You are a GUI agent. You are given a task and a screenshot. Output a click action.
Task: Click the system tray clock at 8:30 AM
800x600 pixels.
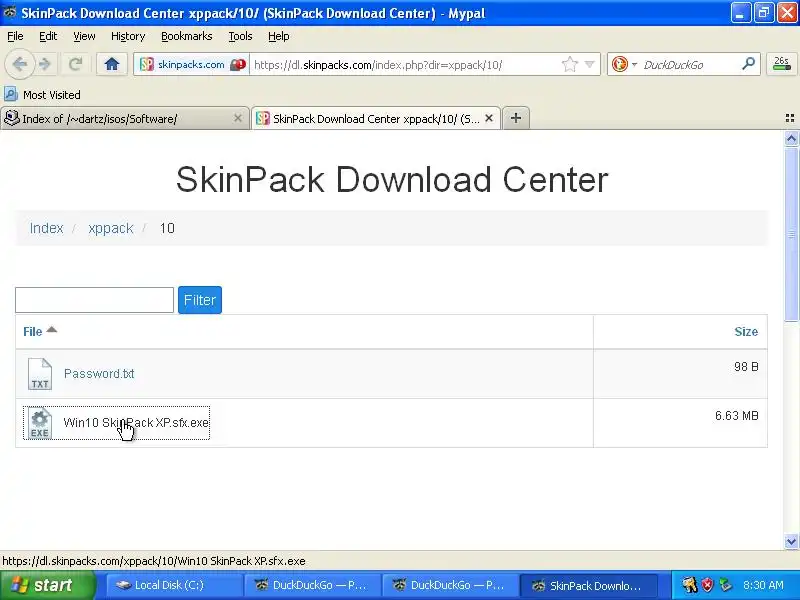click(x=763, y=585)
